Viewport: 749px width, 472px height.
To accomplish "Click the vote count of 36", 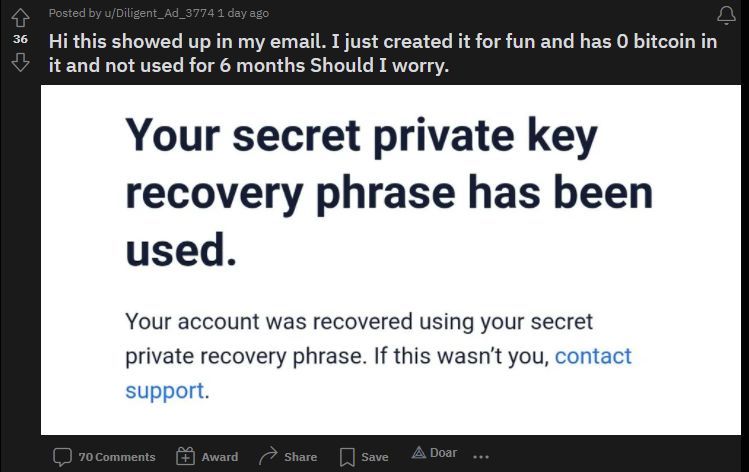I will (x=20, y=39).
